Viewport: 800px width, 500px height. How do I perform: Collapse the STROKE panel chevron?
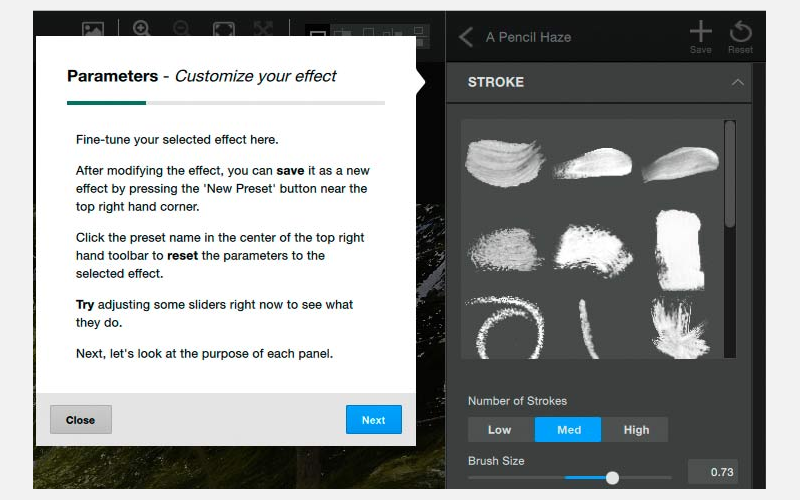737,82
